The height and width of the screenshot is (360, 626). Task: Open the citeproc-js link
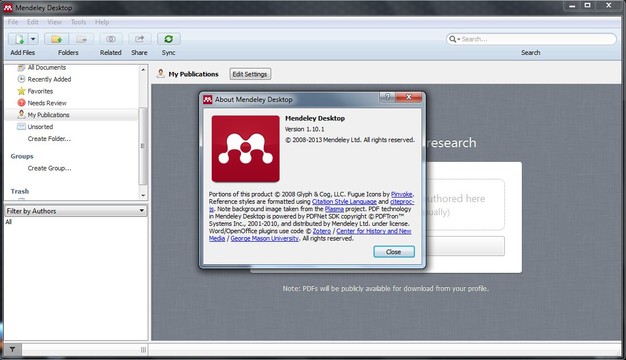(402, 202)
